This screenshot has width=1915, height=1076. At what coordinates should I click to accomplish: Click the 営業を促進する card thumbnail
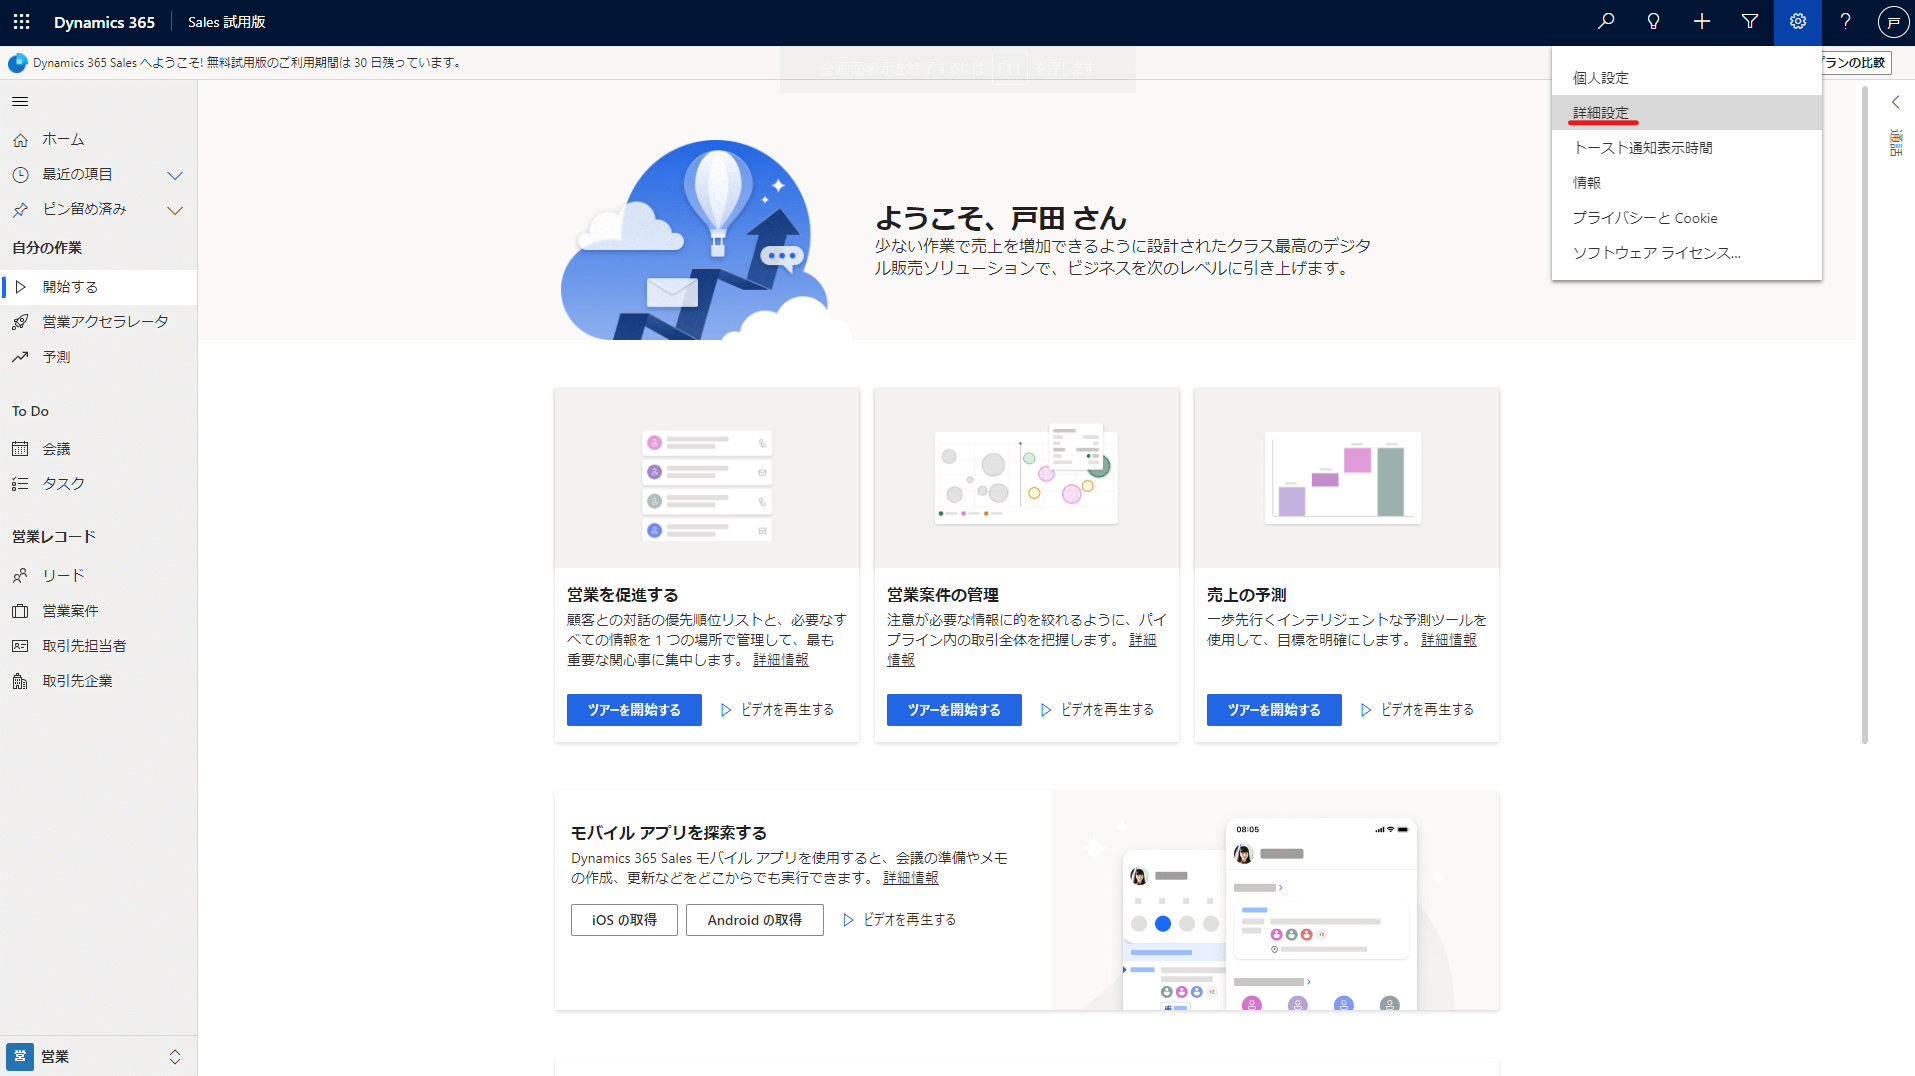click(707, 478)
